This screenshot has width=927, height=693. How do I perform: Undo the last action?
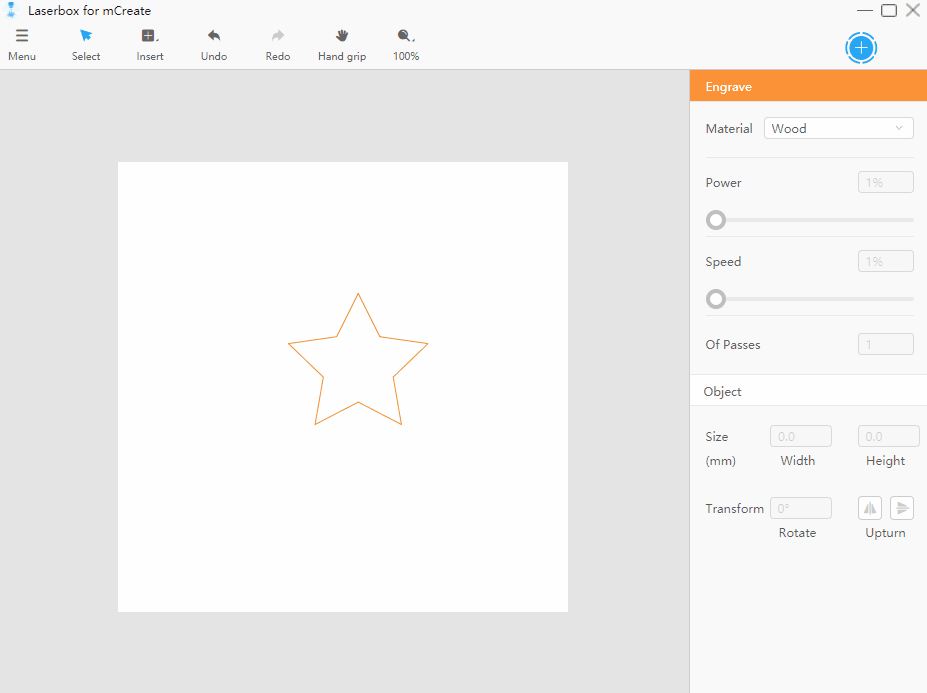point(214,36)
